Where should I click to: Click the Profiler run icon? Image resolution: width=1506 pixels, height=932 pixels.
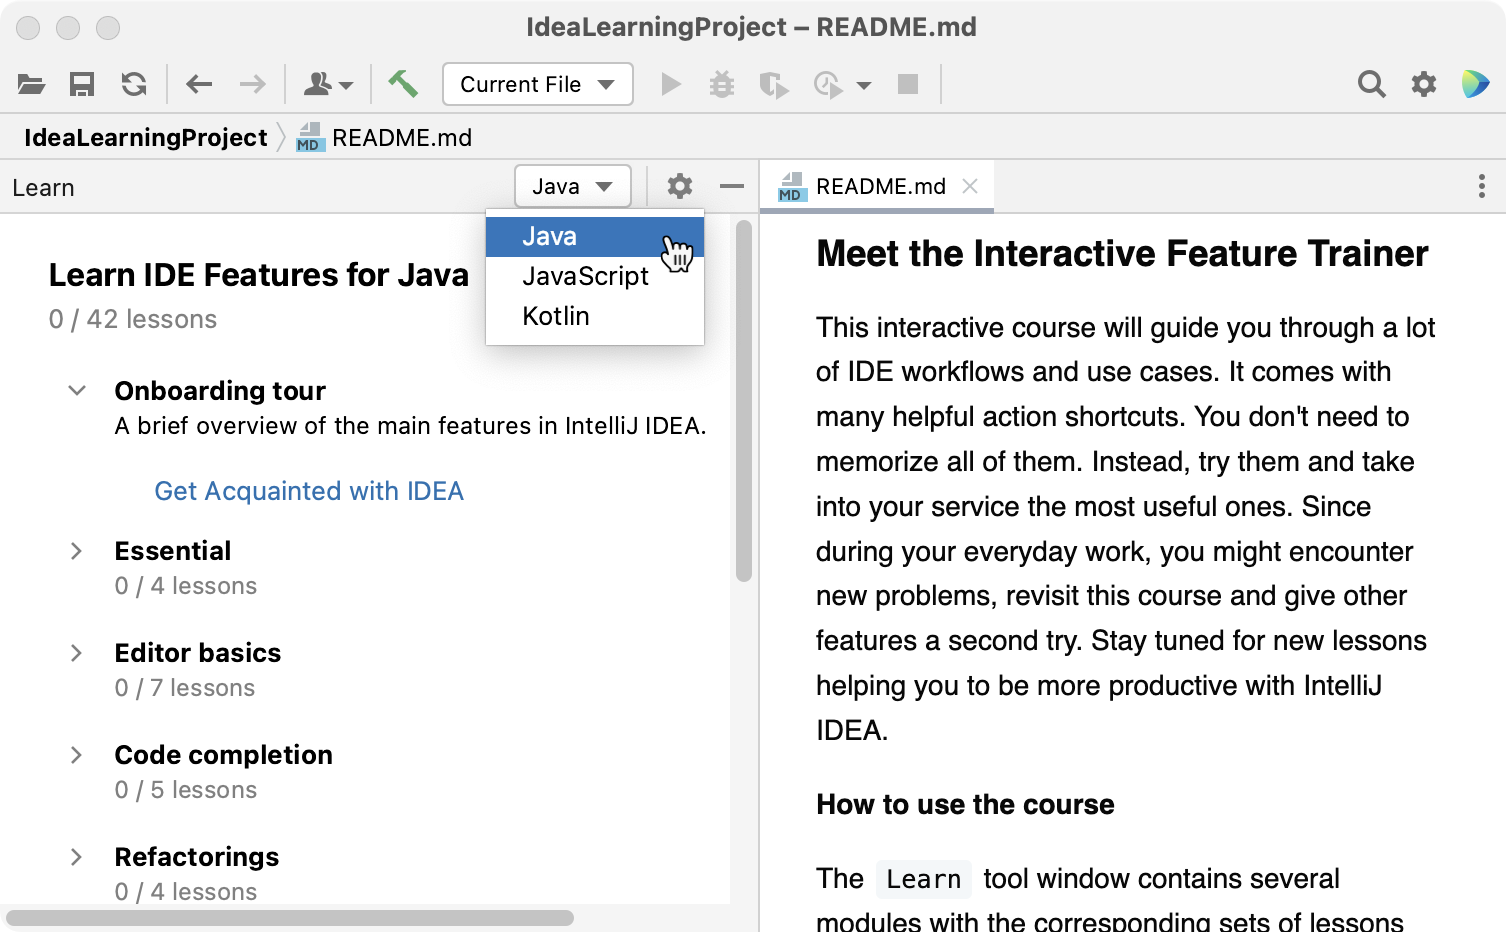coord(828,85)
